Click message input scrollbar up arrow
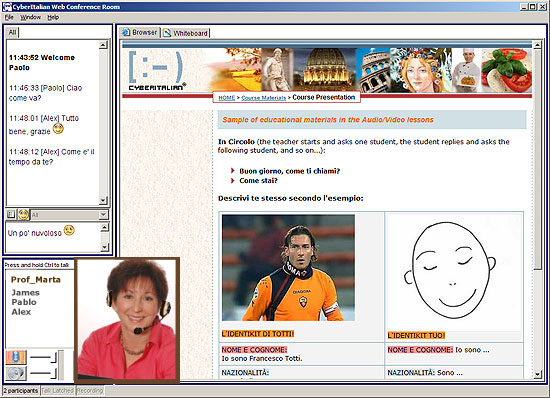Viewport: 550px width, 398px height. 105,228
